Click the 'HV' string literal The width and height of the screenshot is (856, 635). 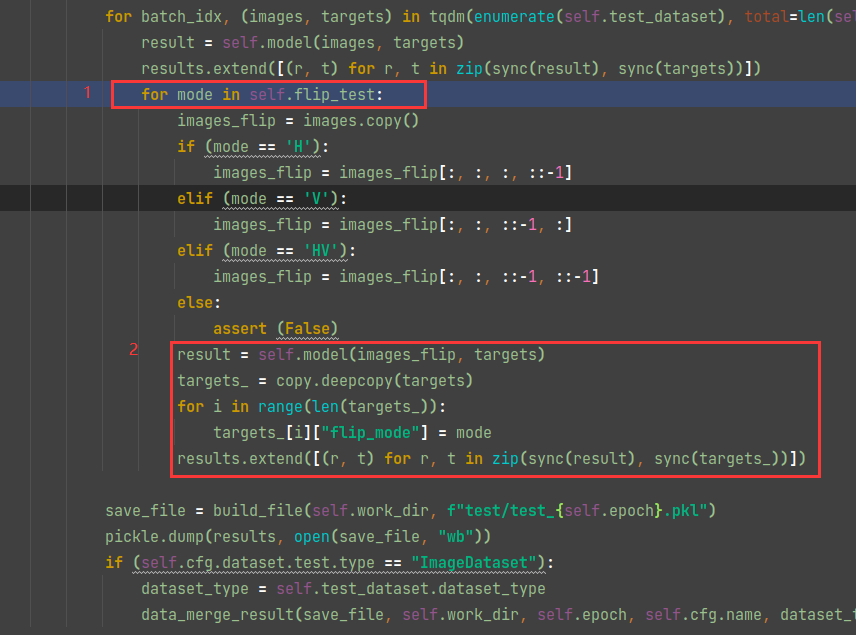(x=326, y=250)
